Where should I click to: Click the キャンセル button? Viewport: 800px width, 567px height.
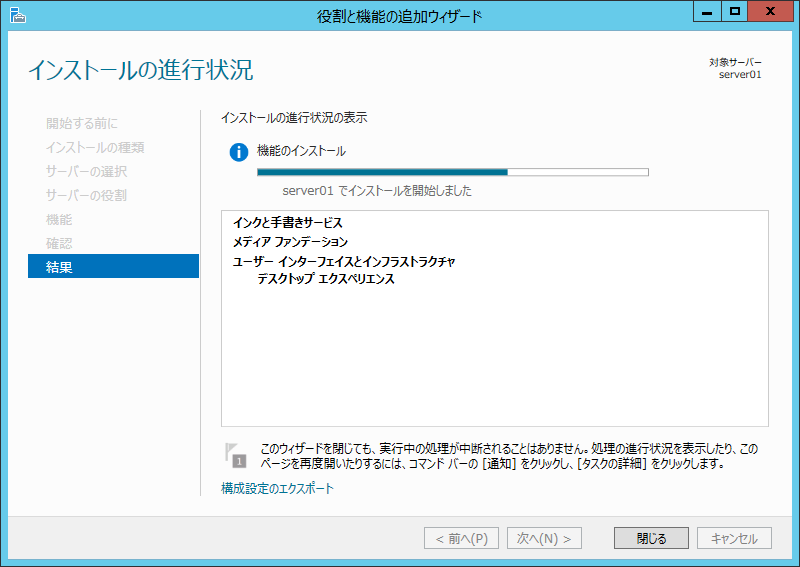tap(735, 538)
